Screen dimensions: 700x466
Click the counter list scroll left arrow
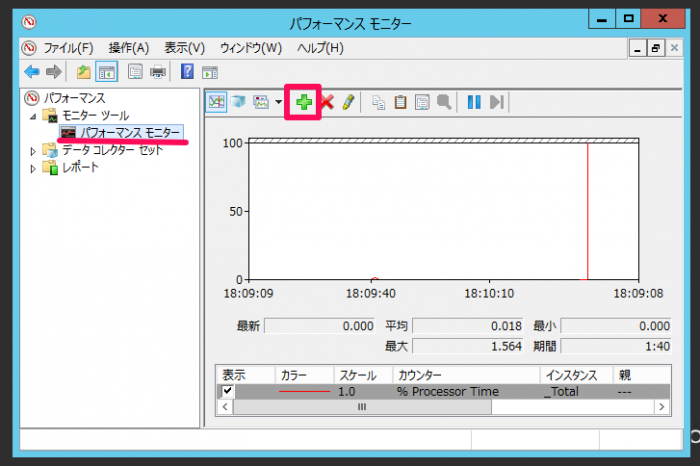point(225,407)
